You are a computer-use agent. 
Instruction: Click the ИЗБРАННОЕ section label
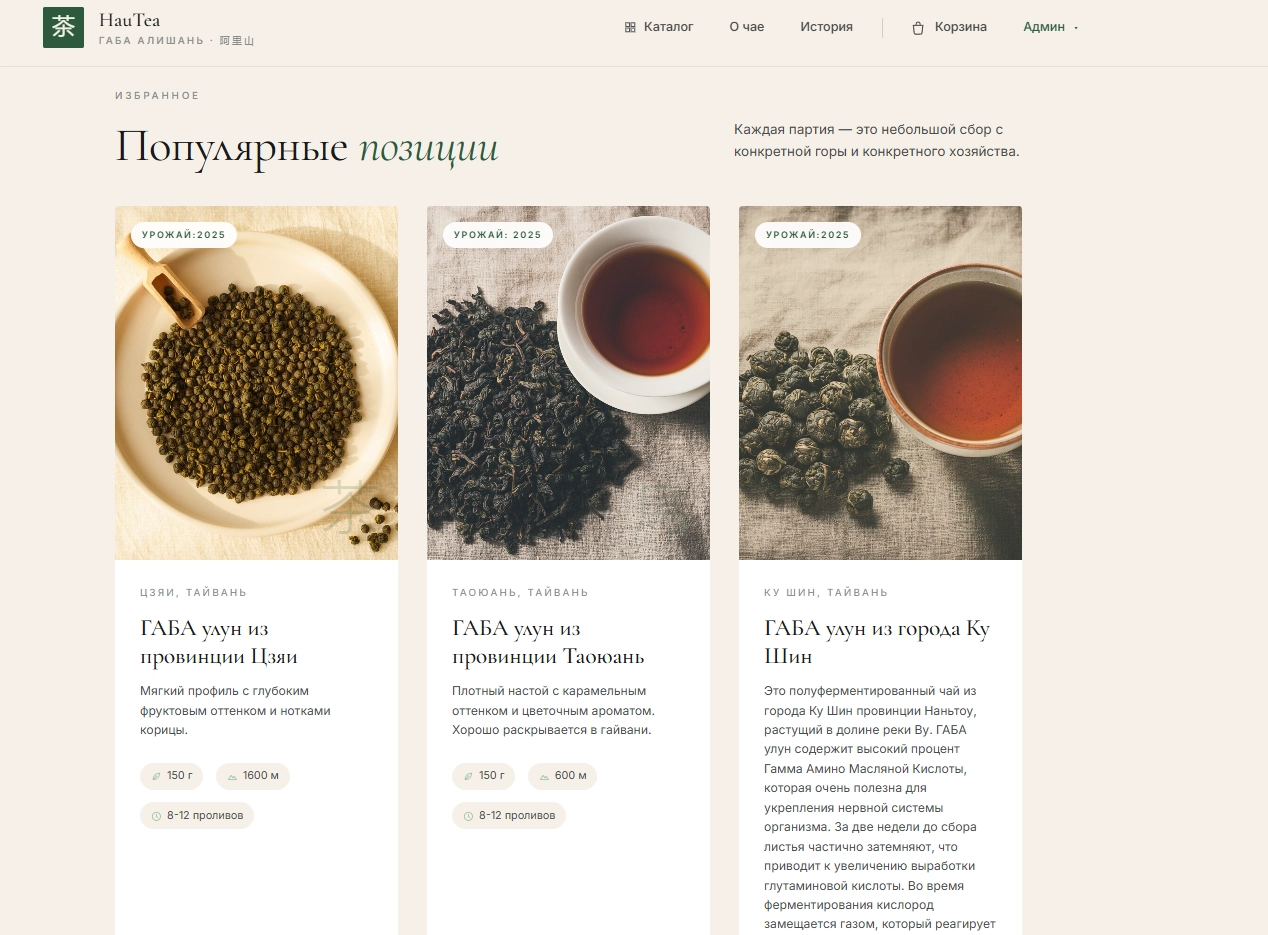coord(157,96)
